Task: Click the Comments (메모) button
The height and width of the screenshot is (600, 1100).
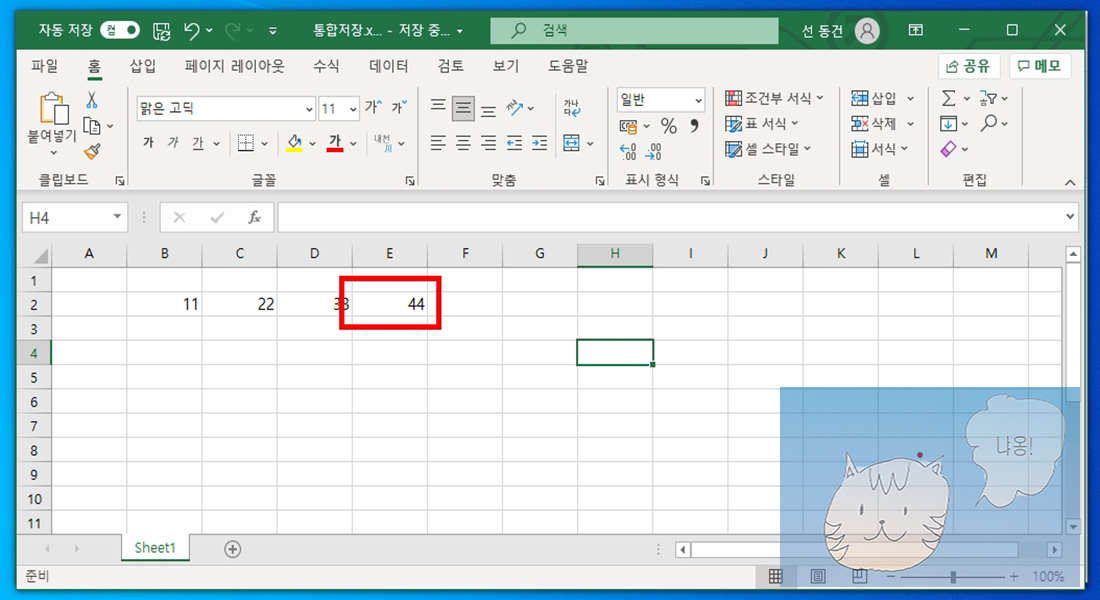Action: tap(1040, 66)
